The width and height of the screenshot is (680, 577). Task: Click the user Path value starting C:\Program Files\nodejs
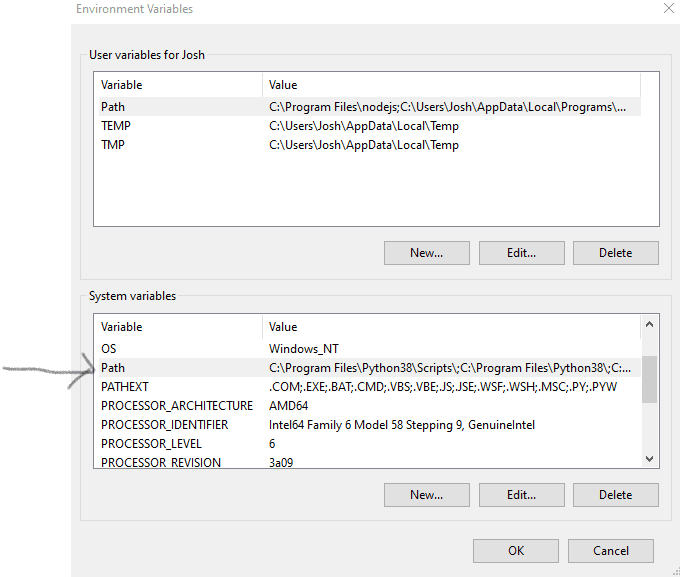click(447, 107)
